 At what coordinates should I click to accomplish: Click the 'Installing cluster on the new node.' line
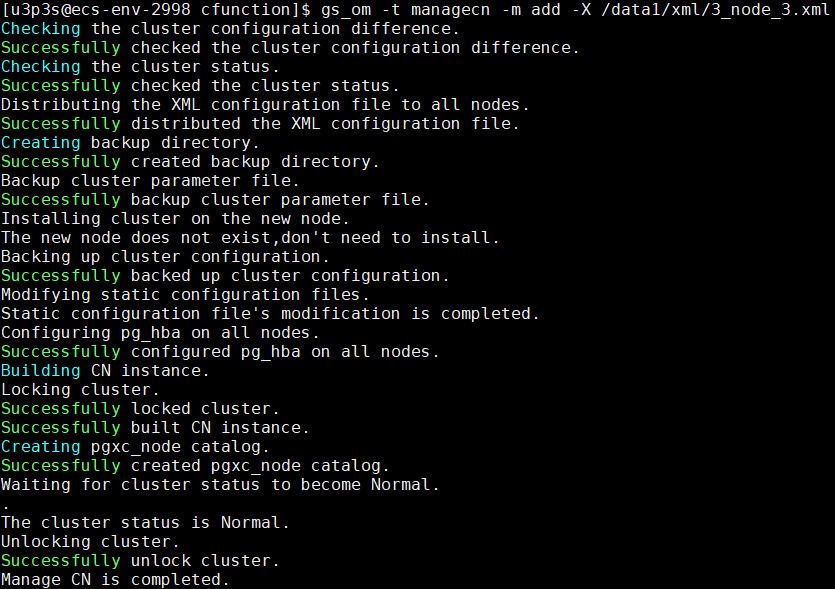click(175, 219)
